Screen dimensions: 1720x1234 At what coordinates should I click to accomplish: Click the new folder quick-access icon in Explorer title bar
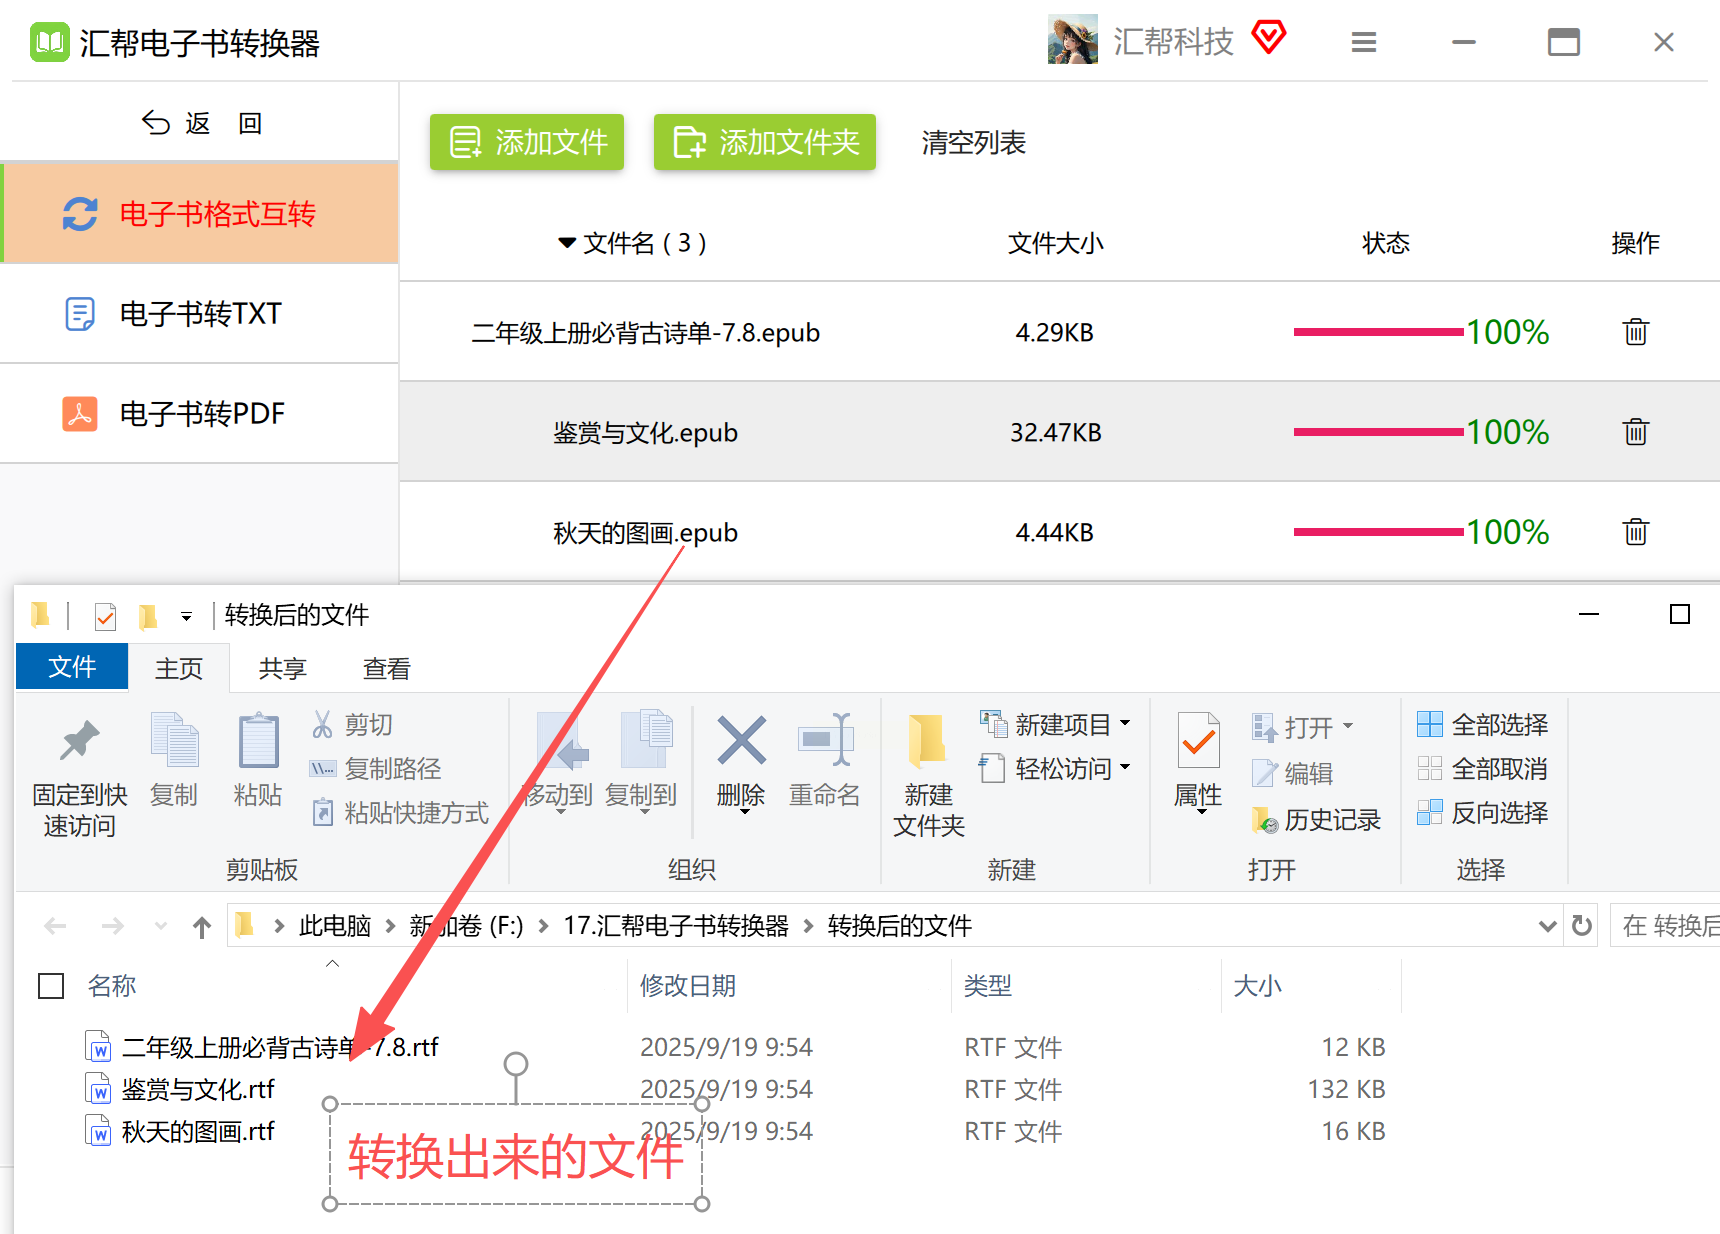pyautogui.click(x=148, y=616)
